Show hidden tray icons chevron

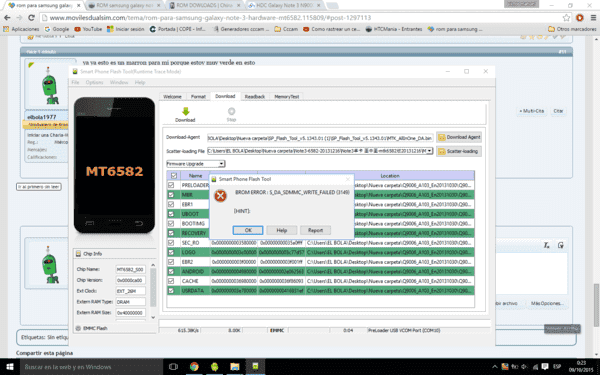coord(495,367)
